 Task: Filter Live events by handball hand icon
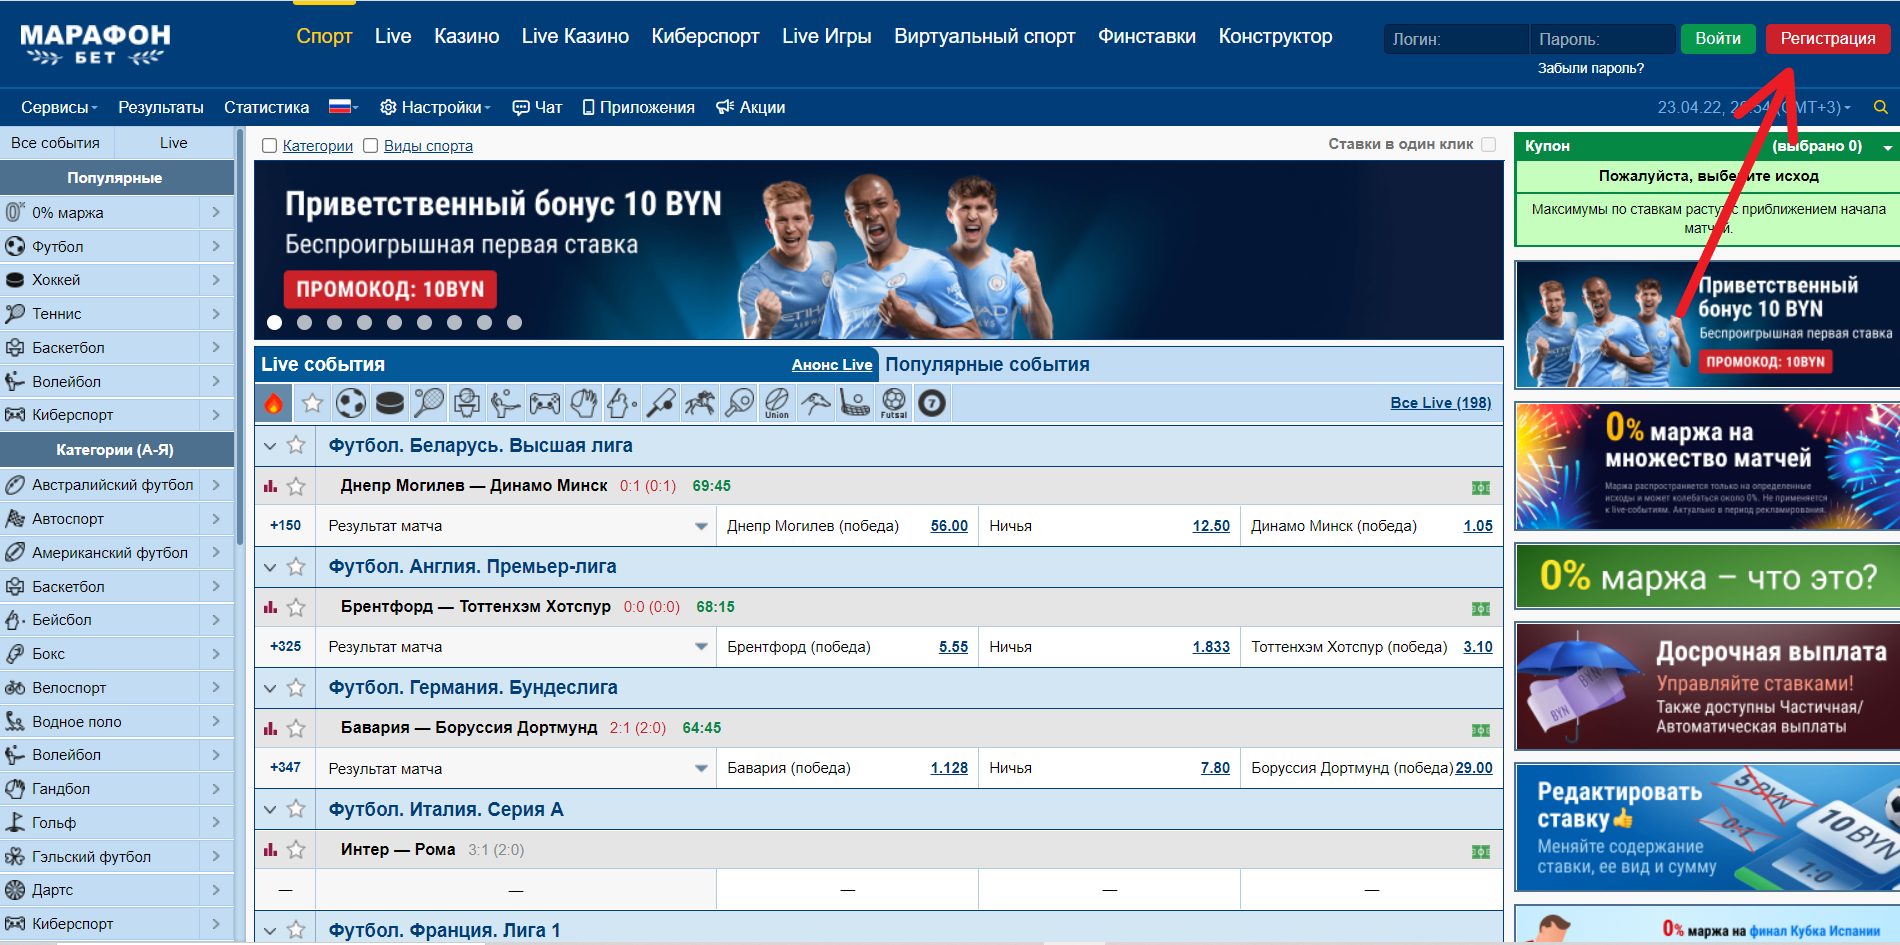[584, 403]
